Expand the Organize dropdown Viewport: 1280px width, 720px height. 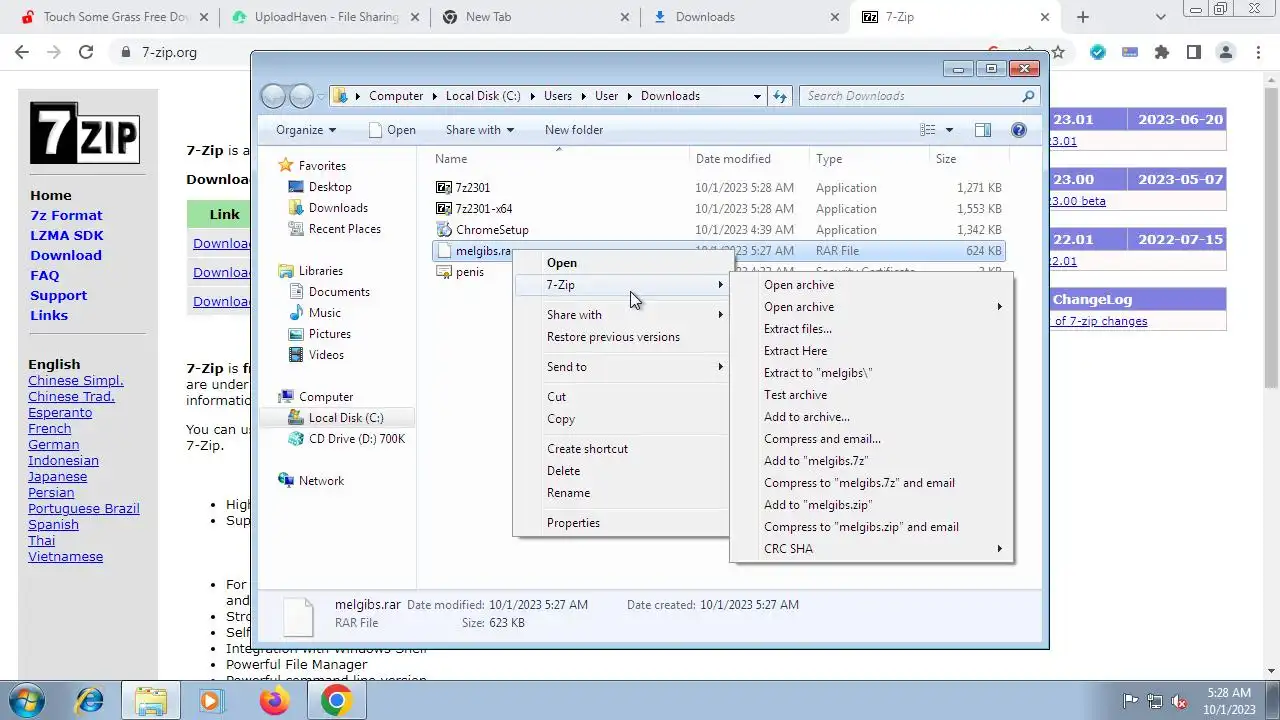(306, 130)
